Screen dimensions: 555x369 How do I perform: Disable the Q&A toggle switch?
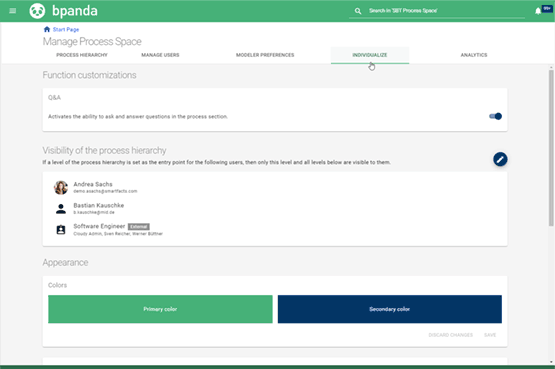pyautogui.click(x=495, y=116)
